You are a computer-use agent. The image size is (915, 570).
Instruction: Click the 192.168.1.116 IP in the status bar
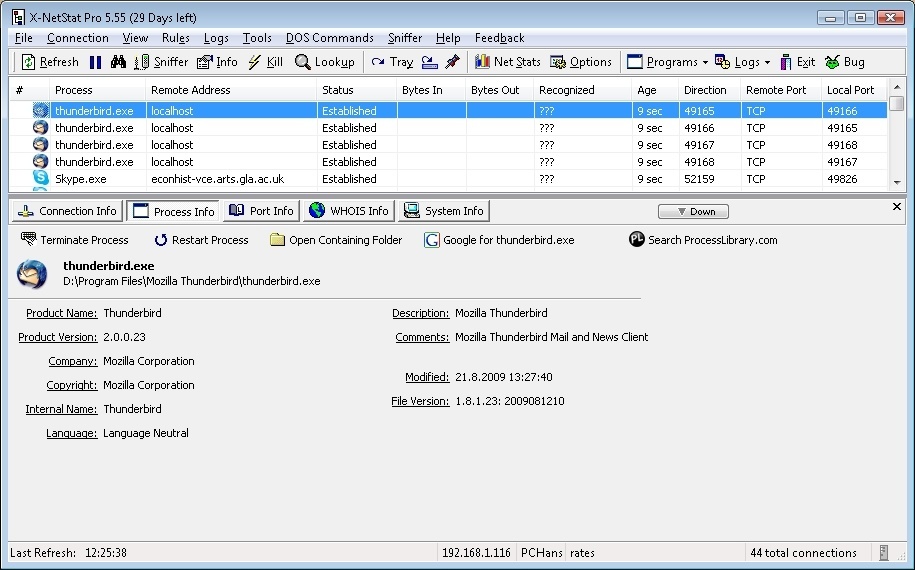(x=476, y=552)
